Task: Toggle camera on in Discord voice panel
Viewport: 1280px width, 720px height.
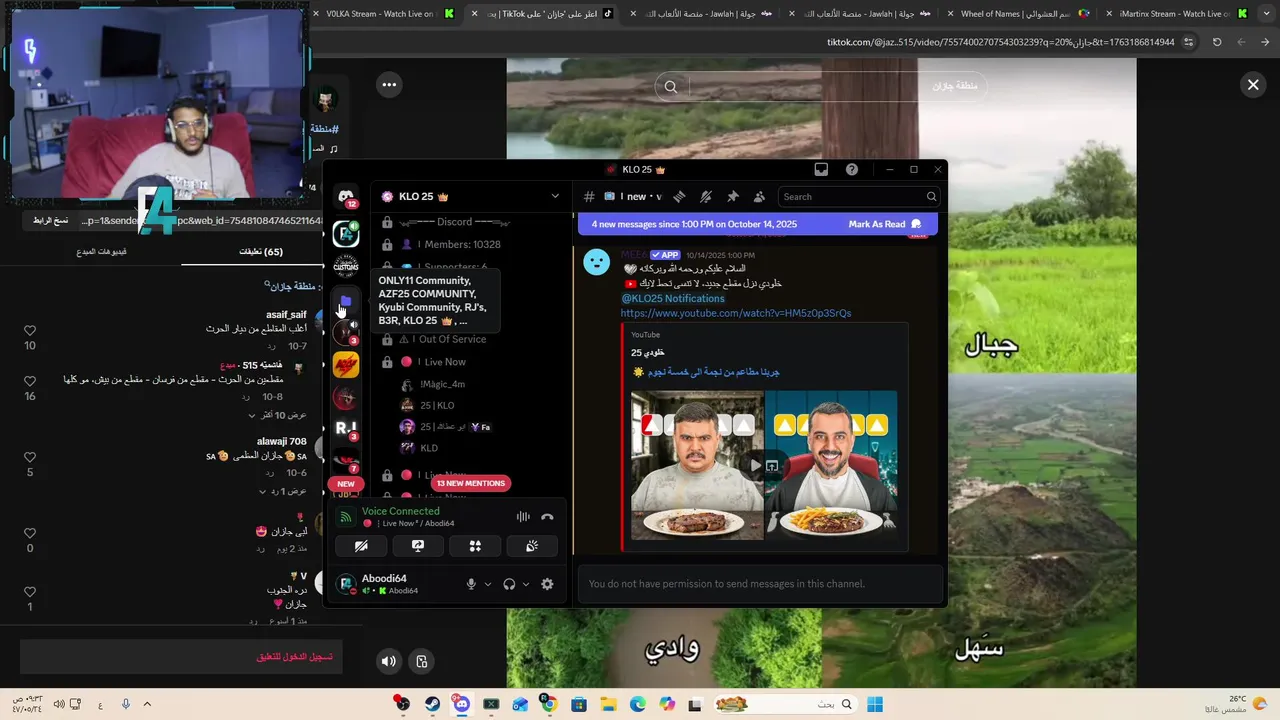Action: 361,546
